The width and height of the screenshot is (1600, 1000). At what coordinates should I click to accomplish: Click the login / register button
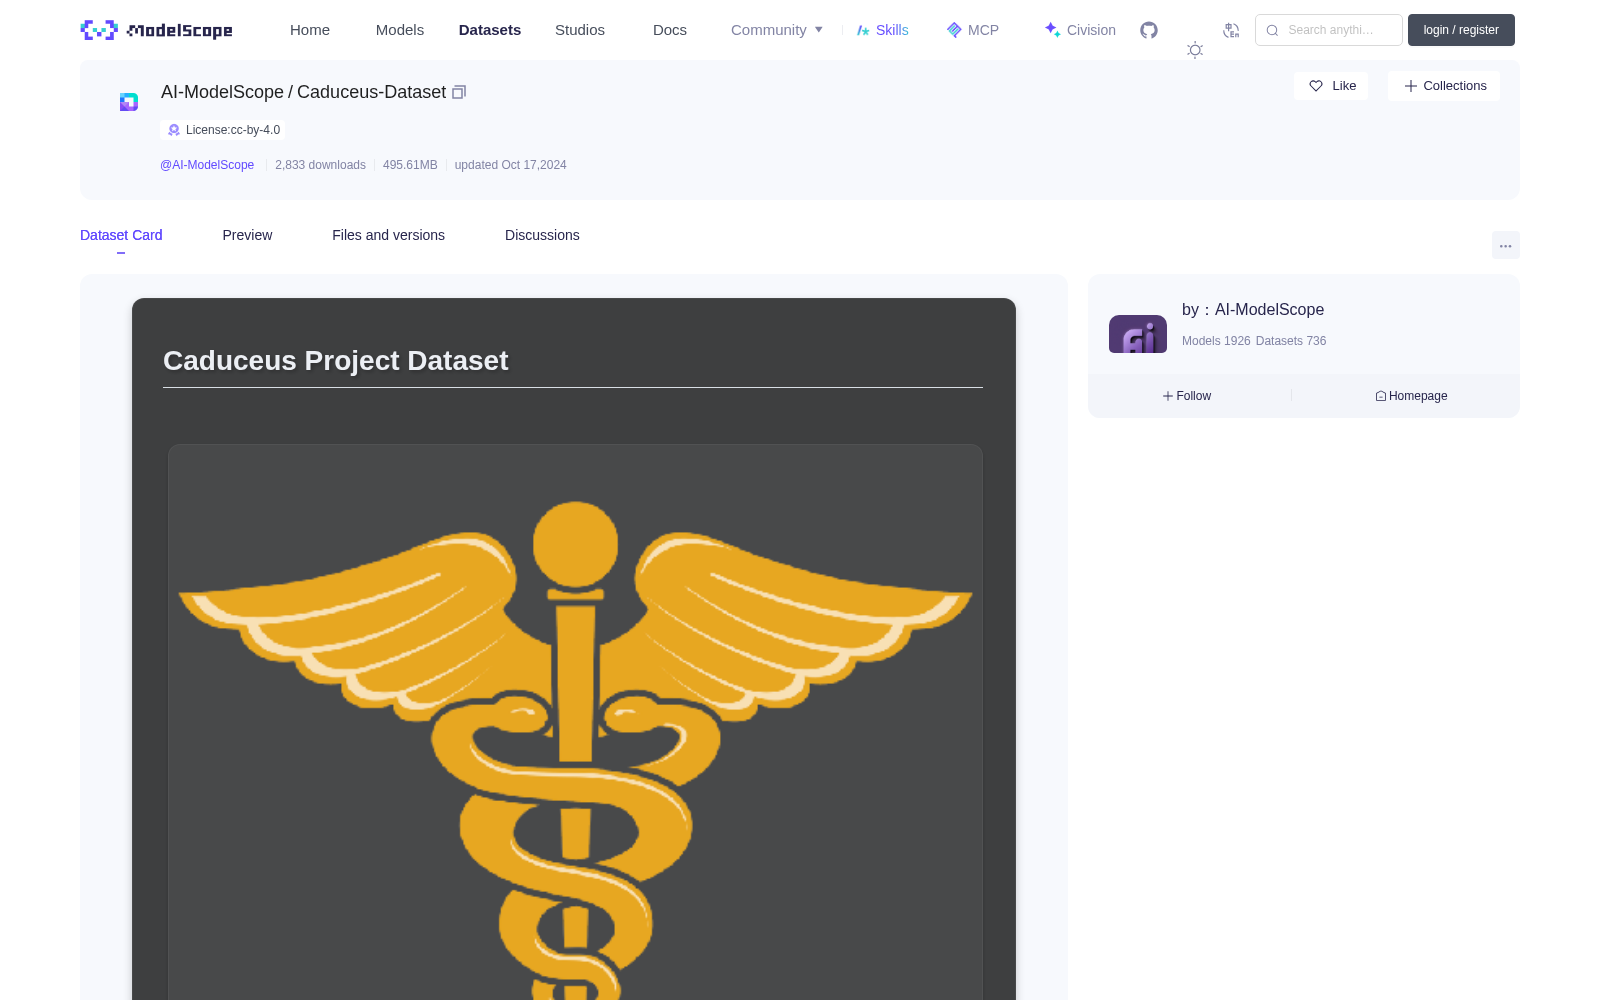[x=1461, y=30]
